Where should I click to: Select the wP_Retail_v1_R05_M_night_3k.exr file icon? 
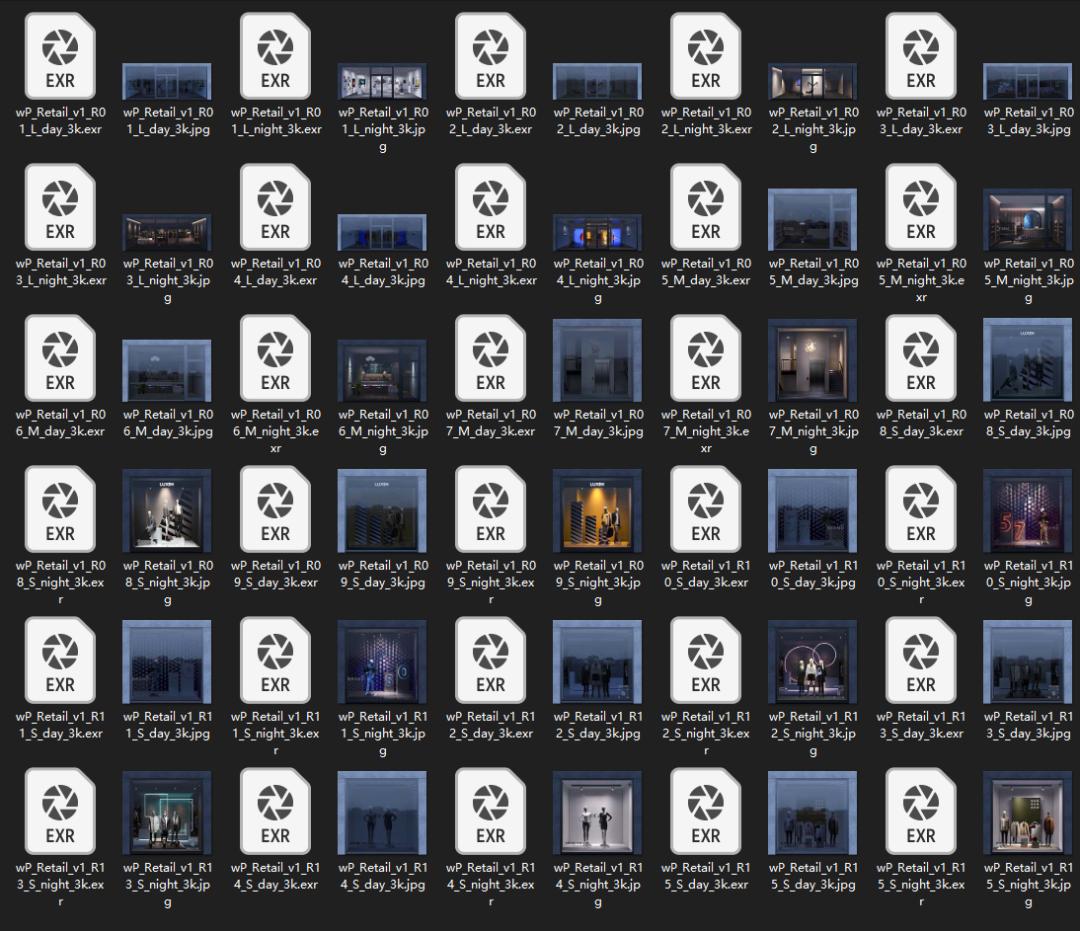click(921, 207)
